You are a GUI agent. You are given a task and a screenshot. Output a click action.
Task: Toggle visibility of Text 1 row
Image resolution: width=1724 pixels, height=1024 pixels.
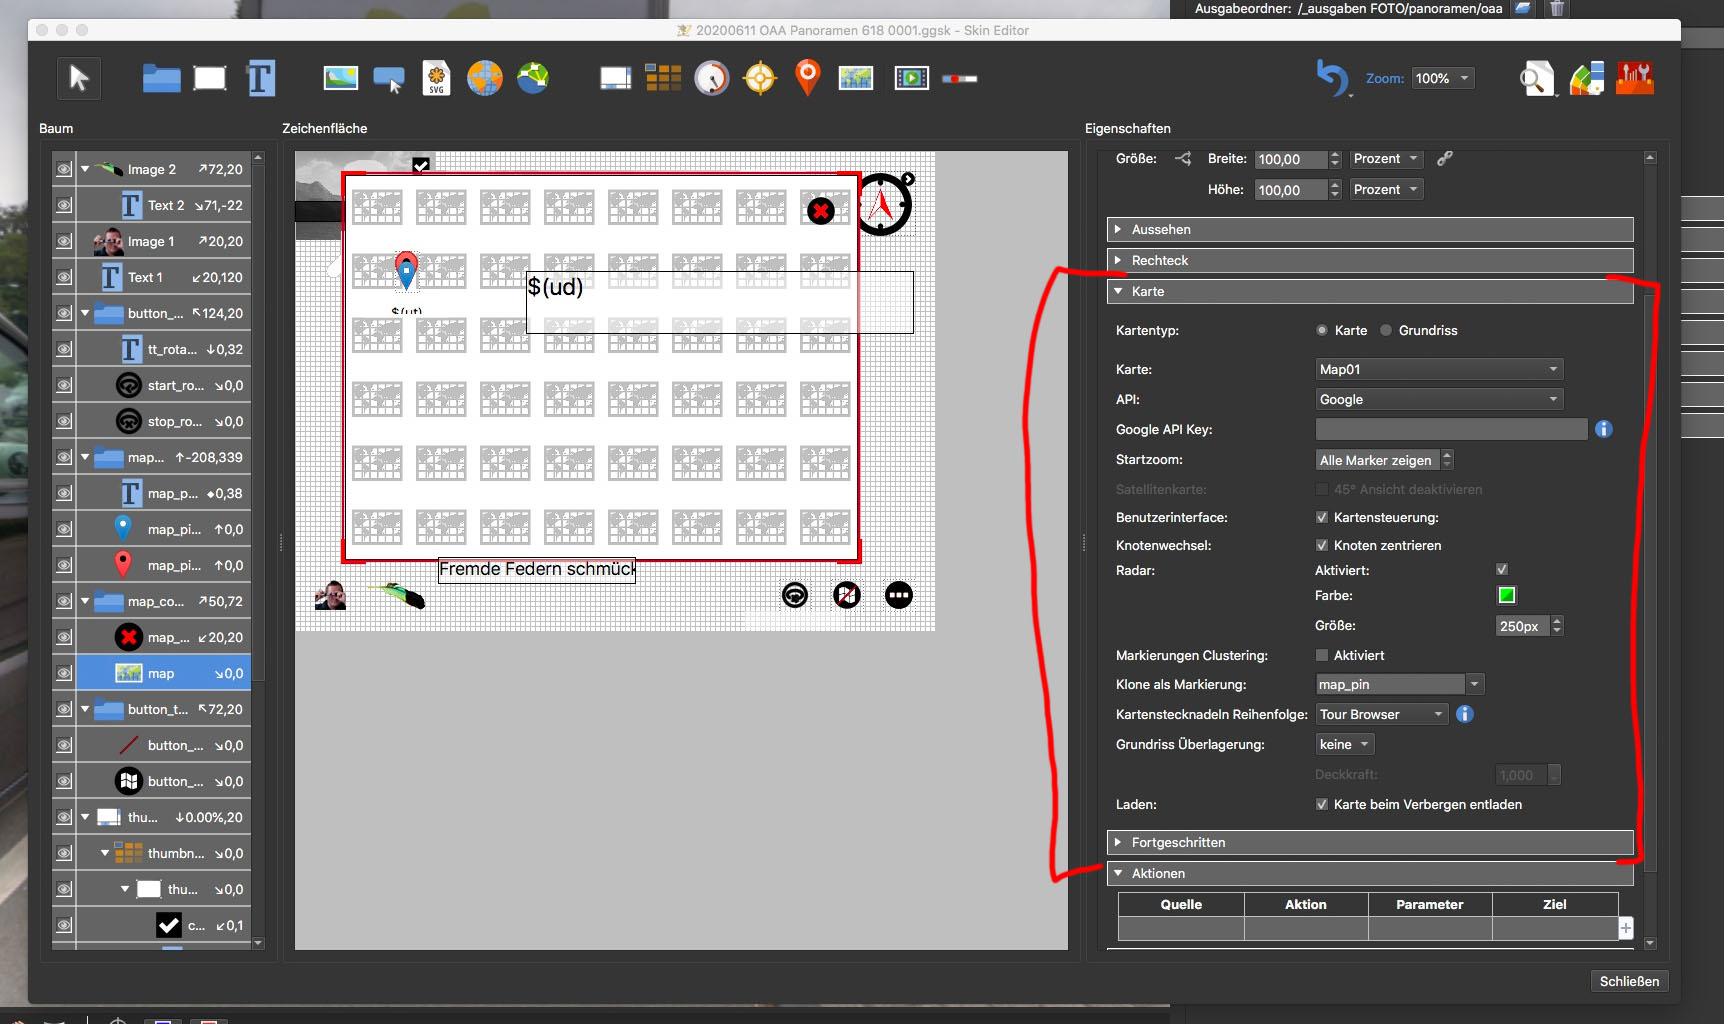pyautogui.click(x=64, y=277)
